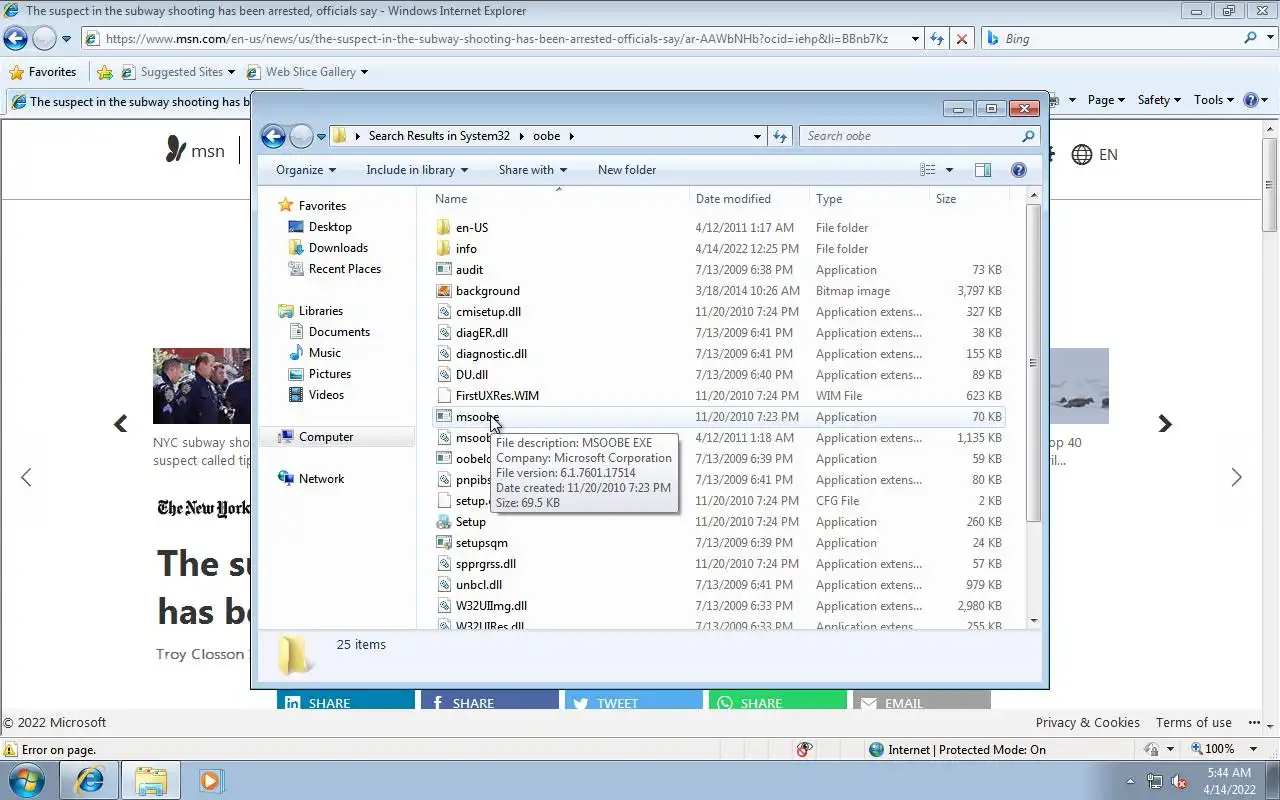
Task: Click the Internet Explorer taskbar icon
Action: click(89, 780)
